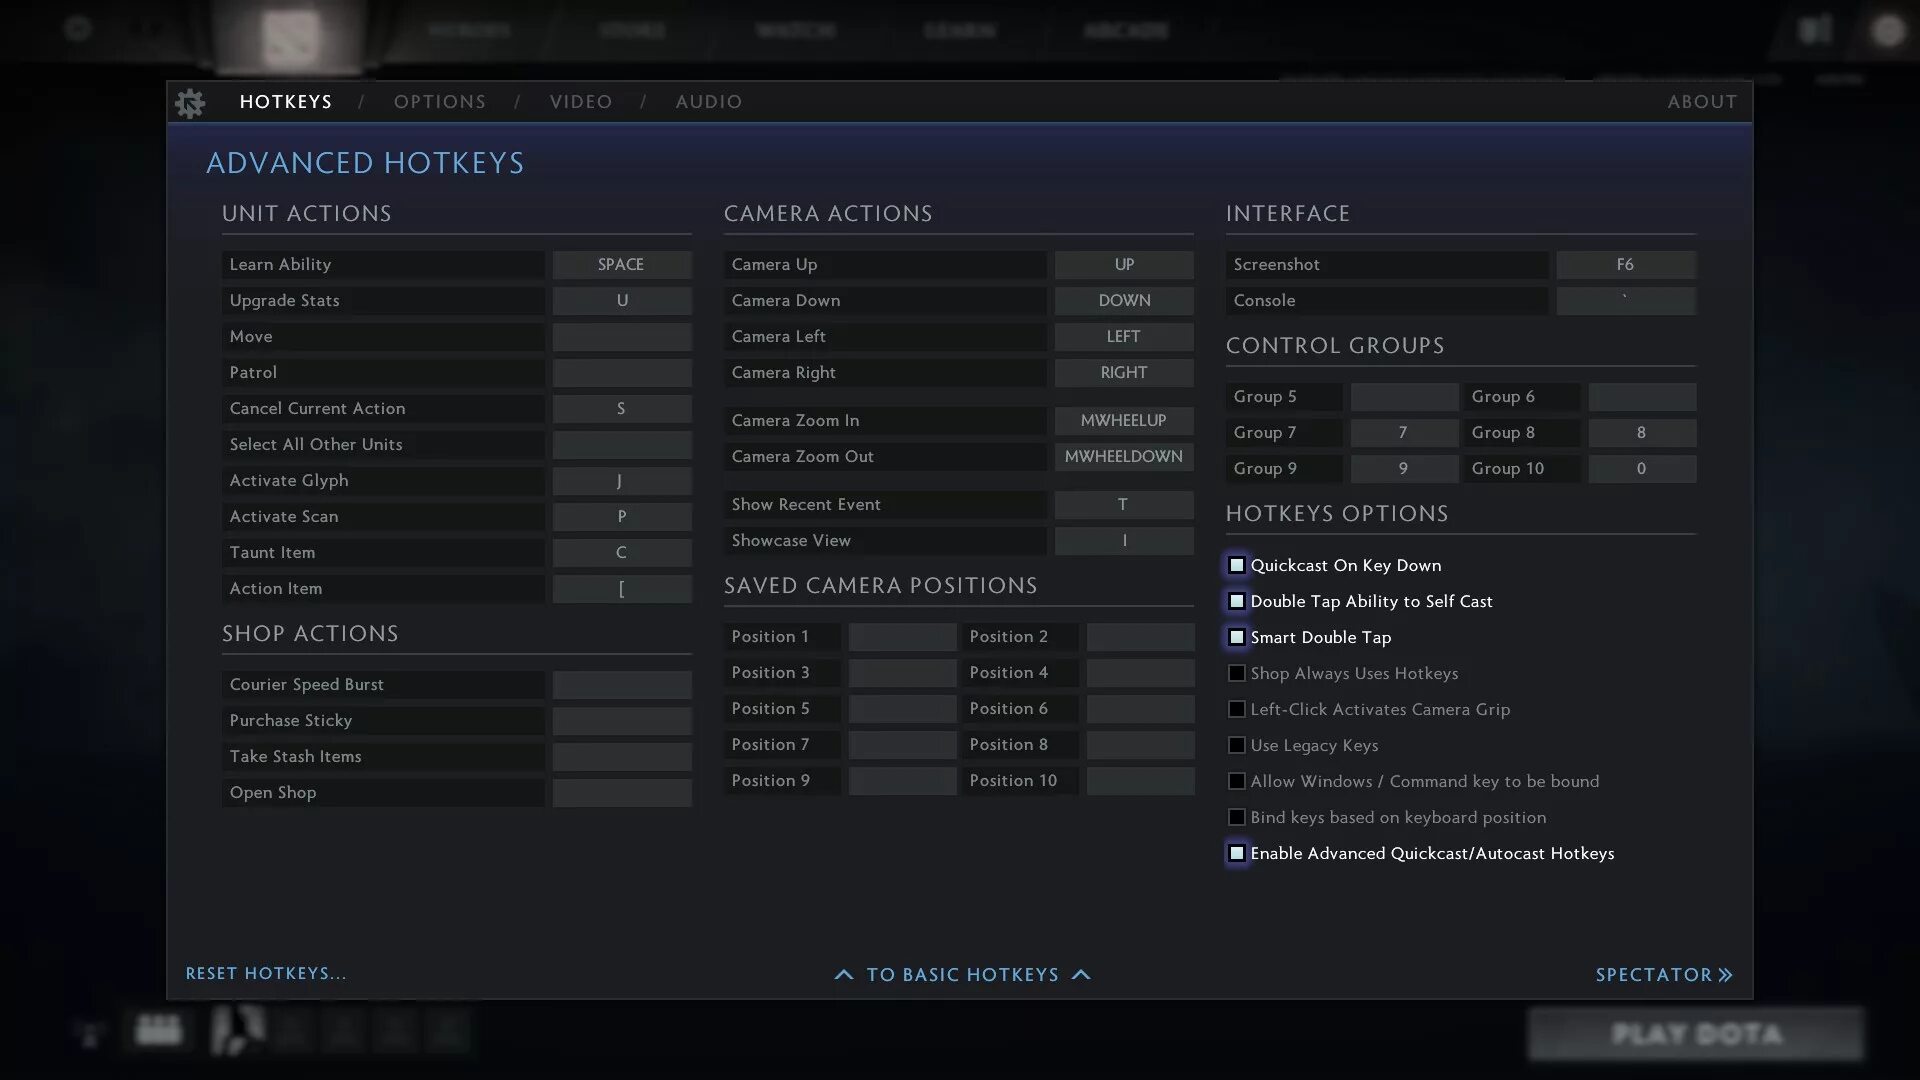Rebind Show Recent Event key T
The height and width of the screenshot is (1080, 1920).
click(1124, 505)
